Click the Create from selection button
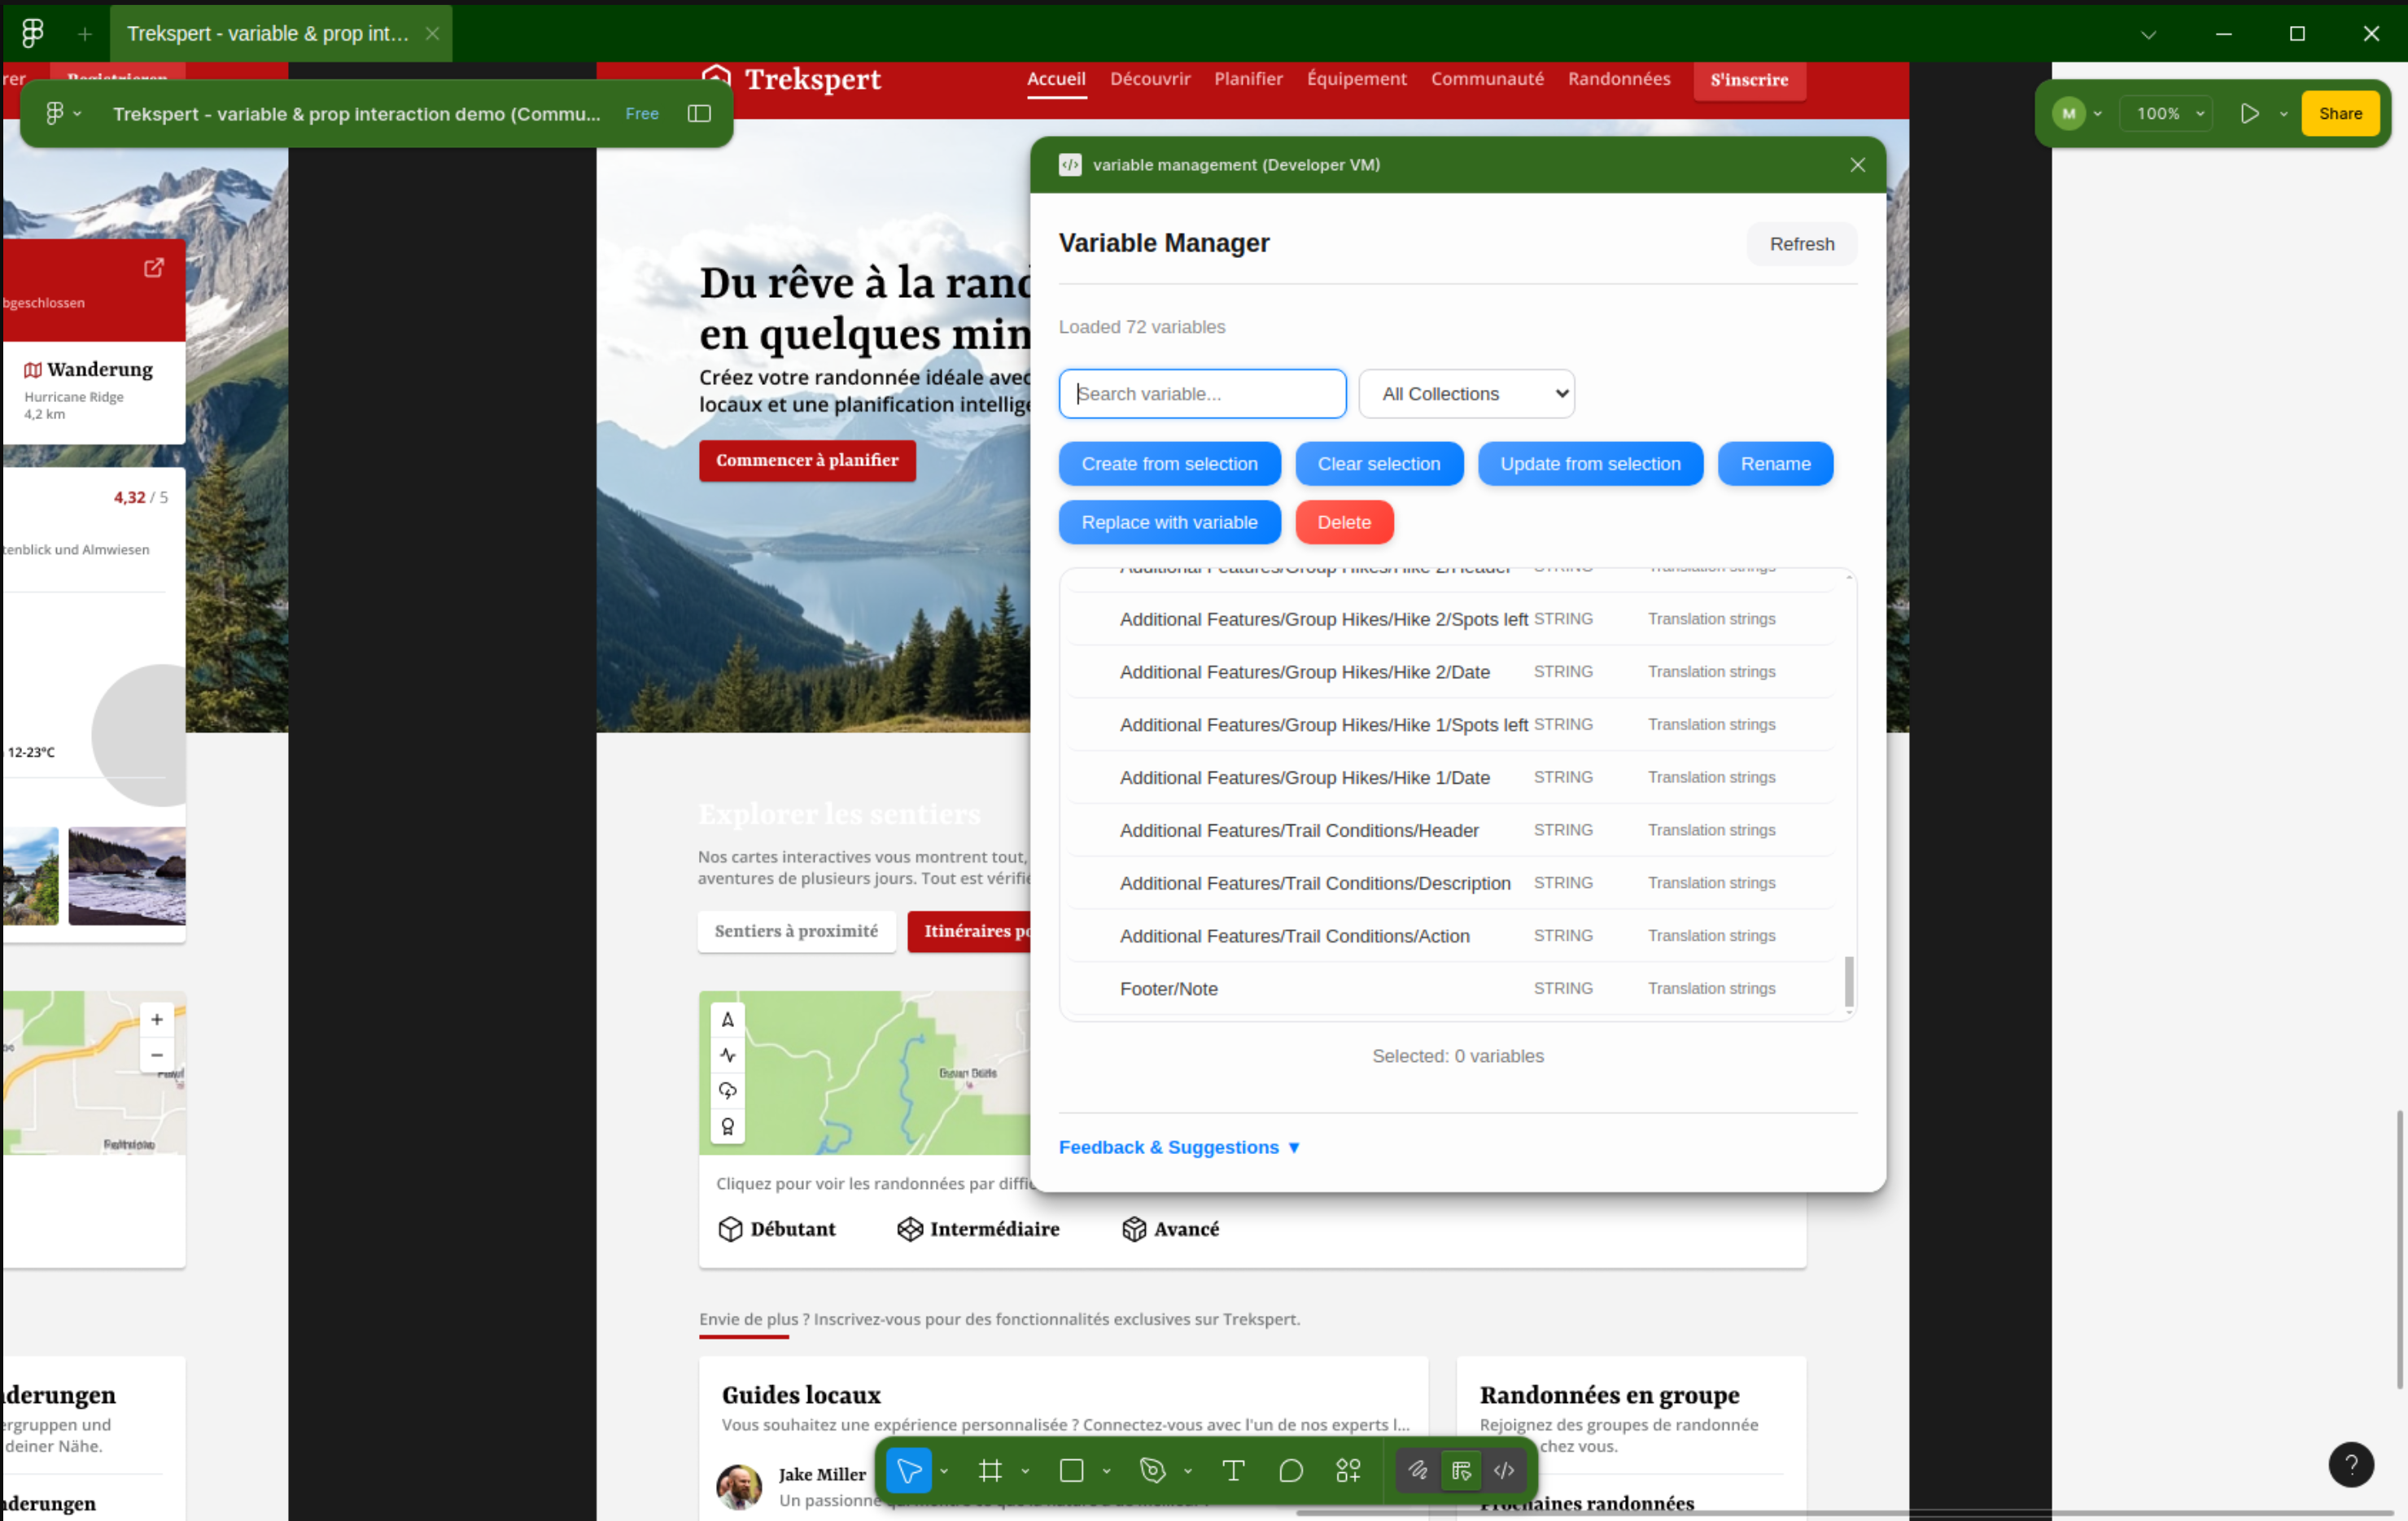The width and height of the screenshot is (2408, 1521). (1169, 464)
